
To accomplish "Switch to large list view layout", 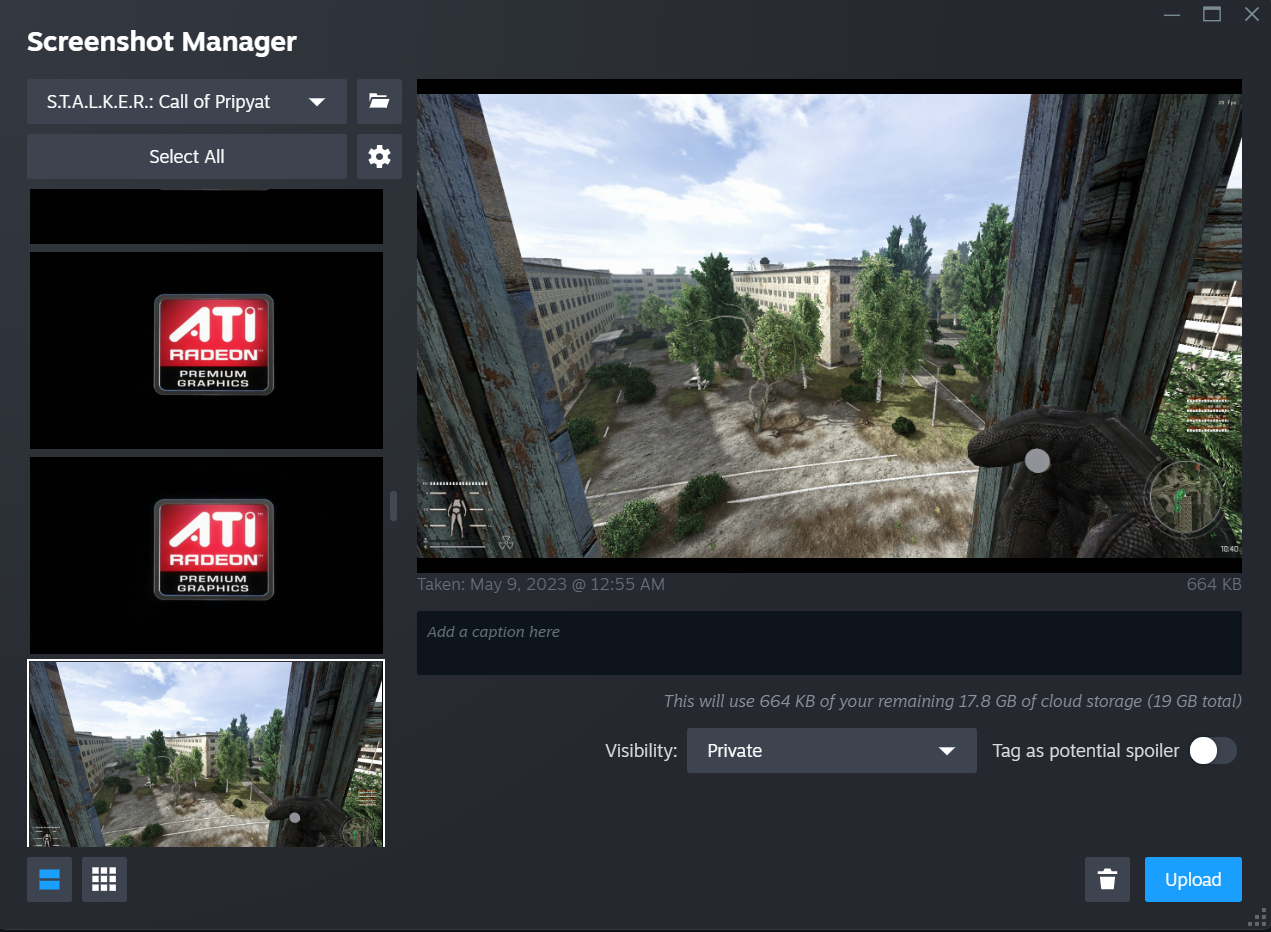I will point(49,880).
